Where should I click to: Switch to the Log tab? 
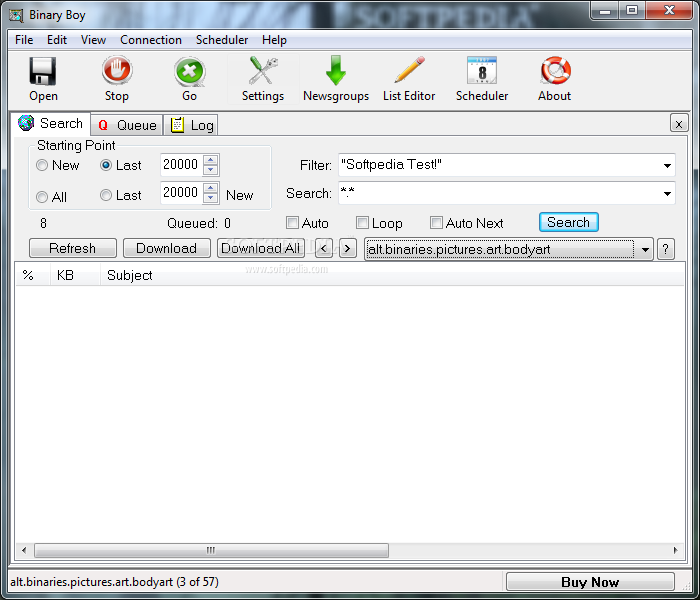191,125
